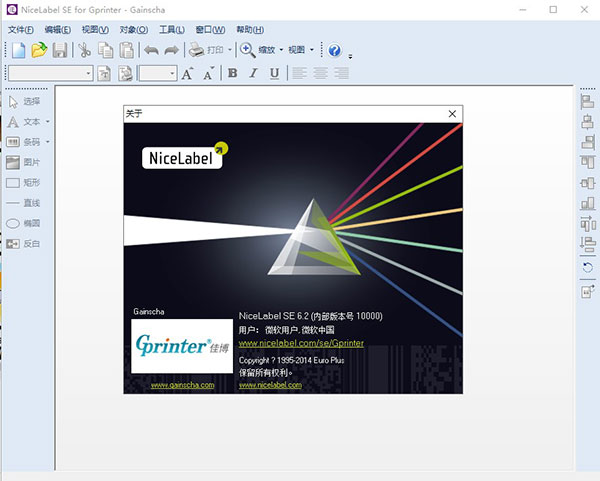The width and height of the screenshot is (600, 481).
Task: Open the 编辑(E) menu
Action: (58, 30)
